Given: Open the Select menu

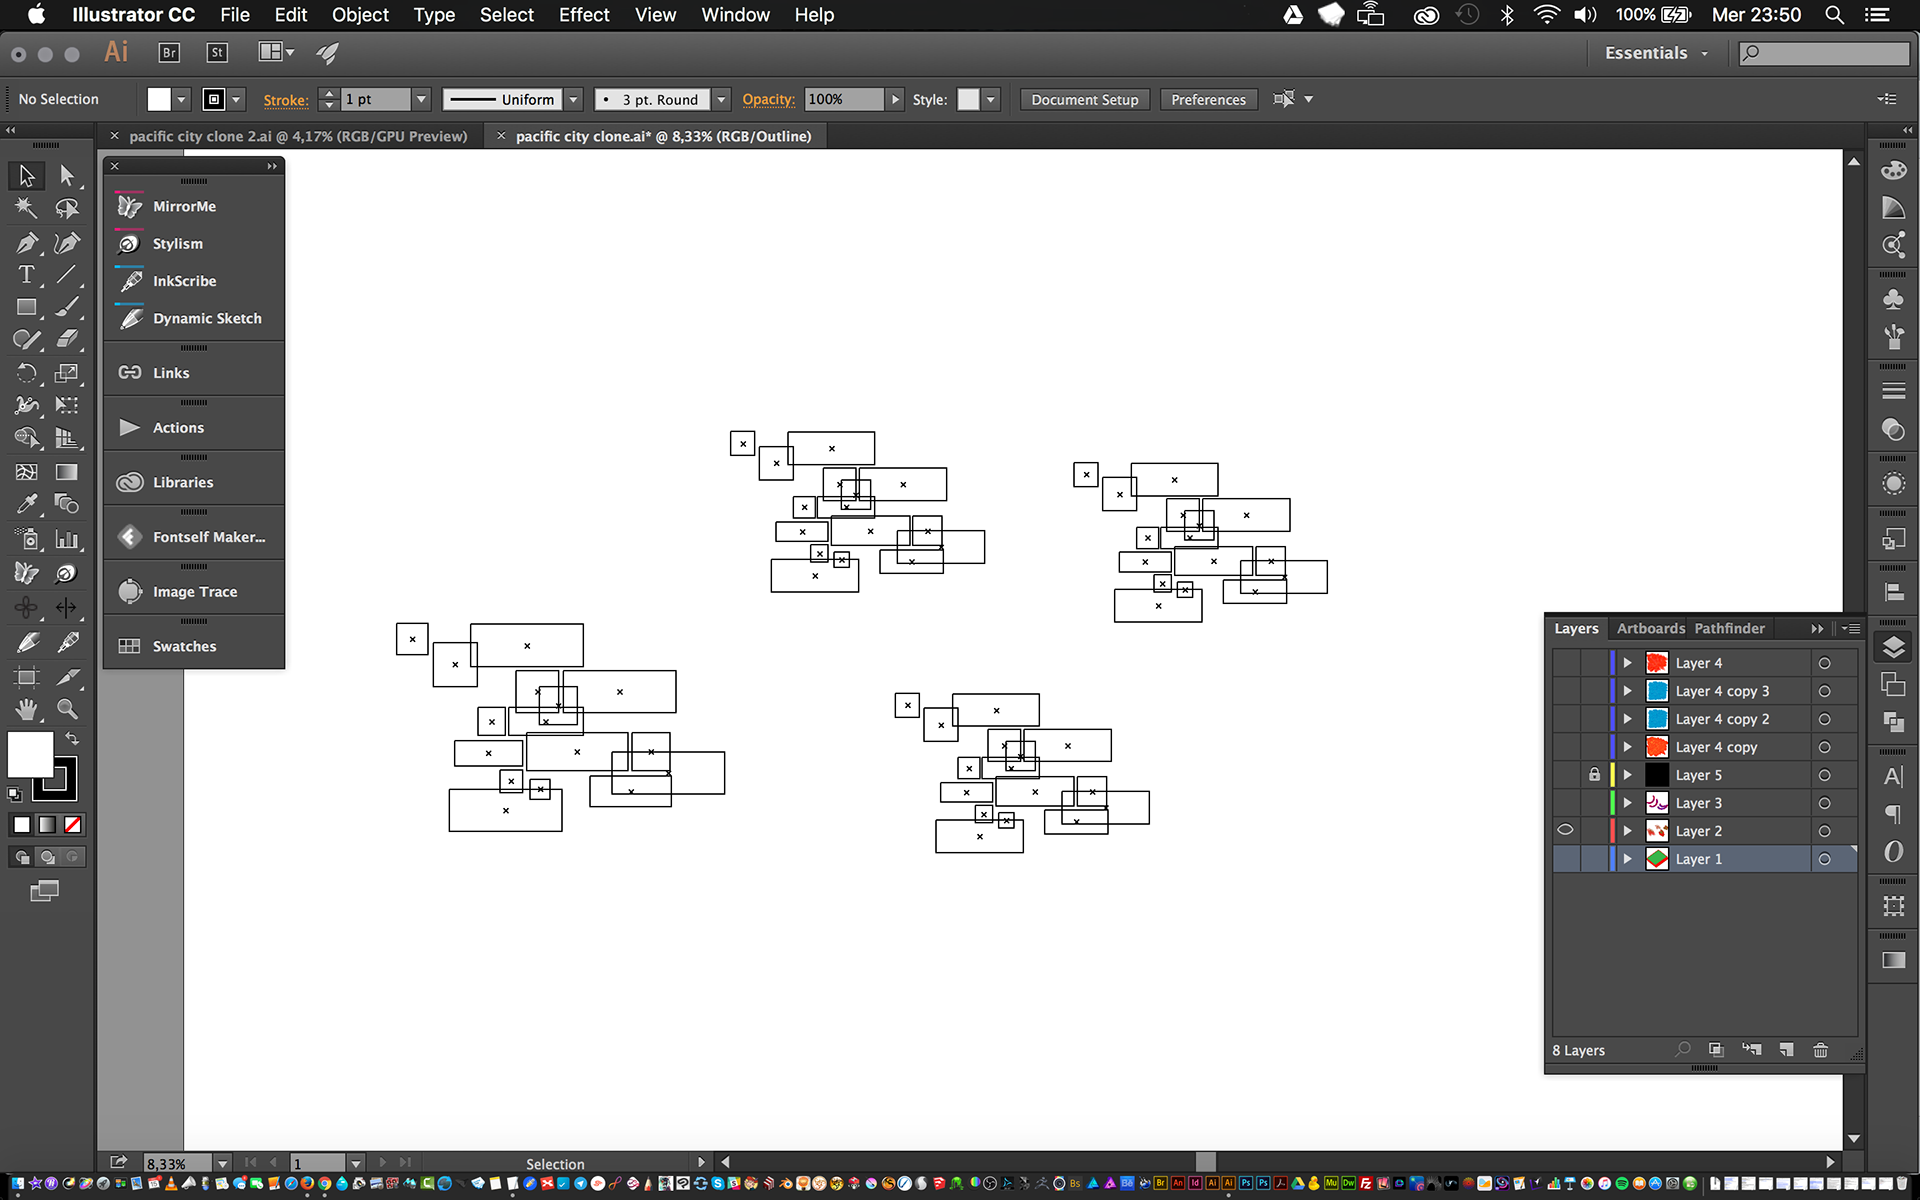Looking at the screenshot, I should tap(507, 15).
